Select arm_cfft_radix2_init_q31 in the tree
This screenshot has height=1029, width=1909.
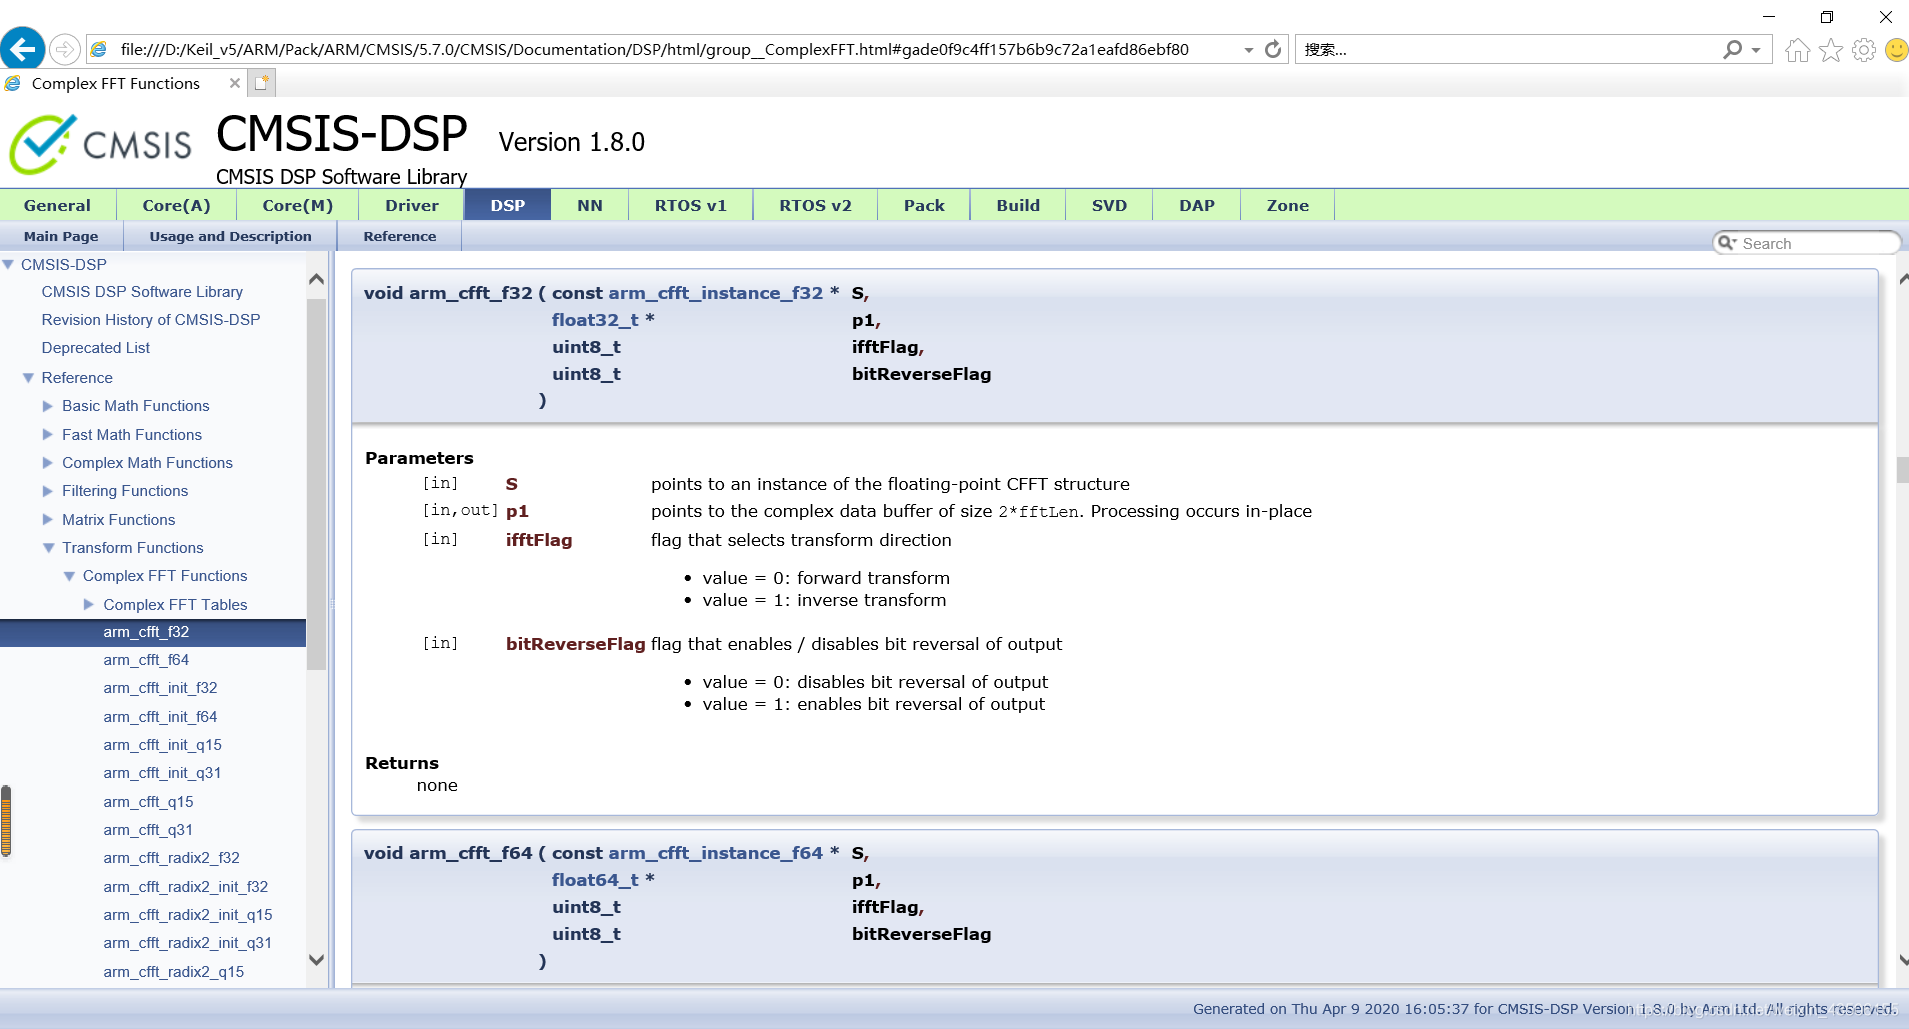[x=187, y=943]
